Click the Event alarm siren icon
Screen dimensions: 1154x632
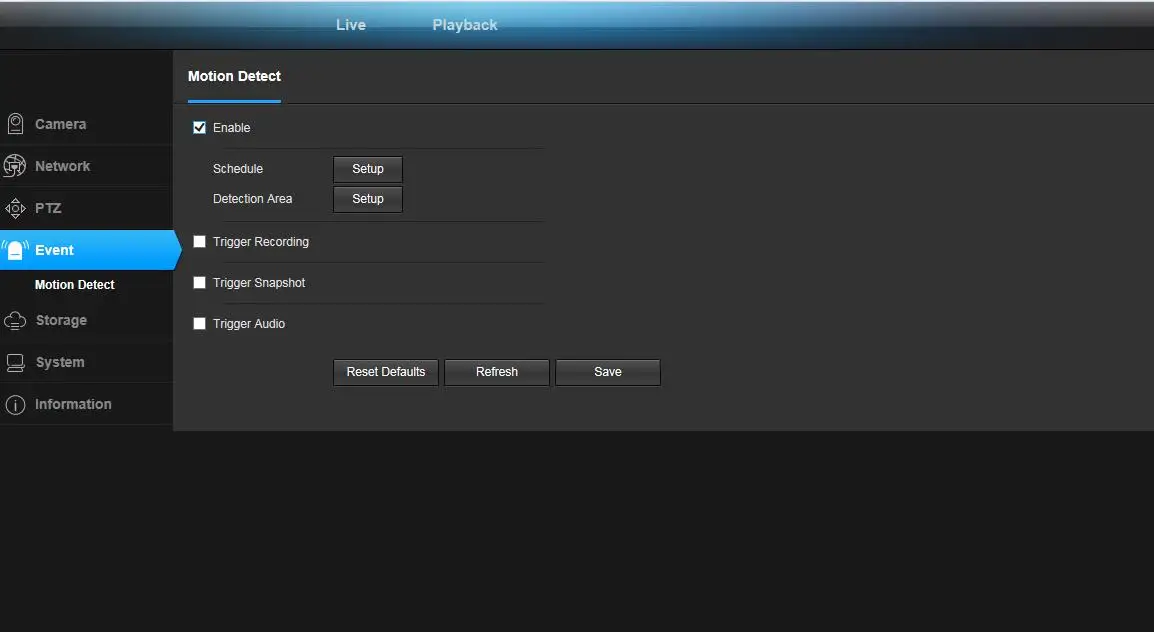coord(15,250)
